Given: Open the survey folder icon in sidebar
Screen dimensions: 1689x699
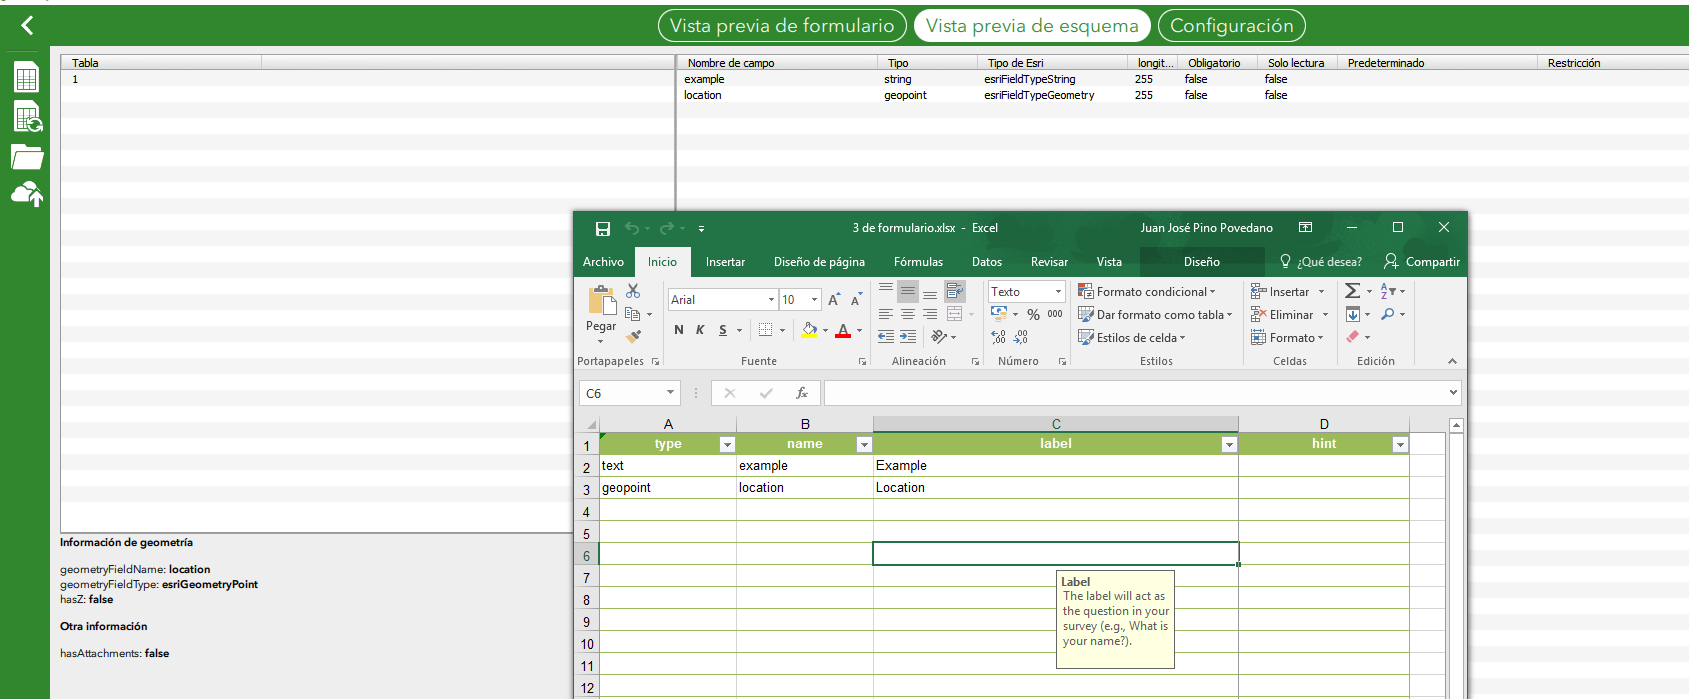Looking at the screenshot, I should pyautogui.click(x=27, y=157).
